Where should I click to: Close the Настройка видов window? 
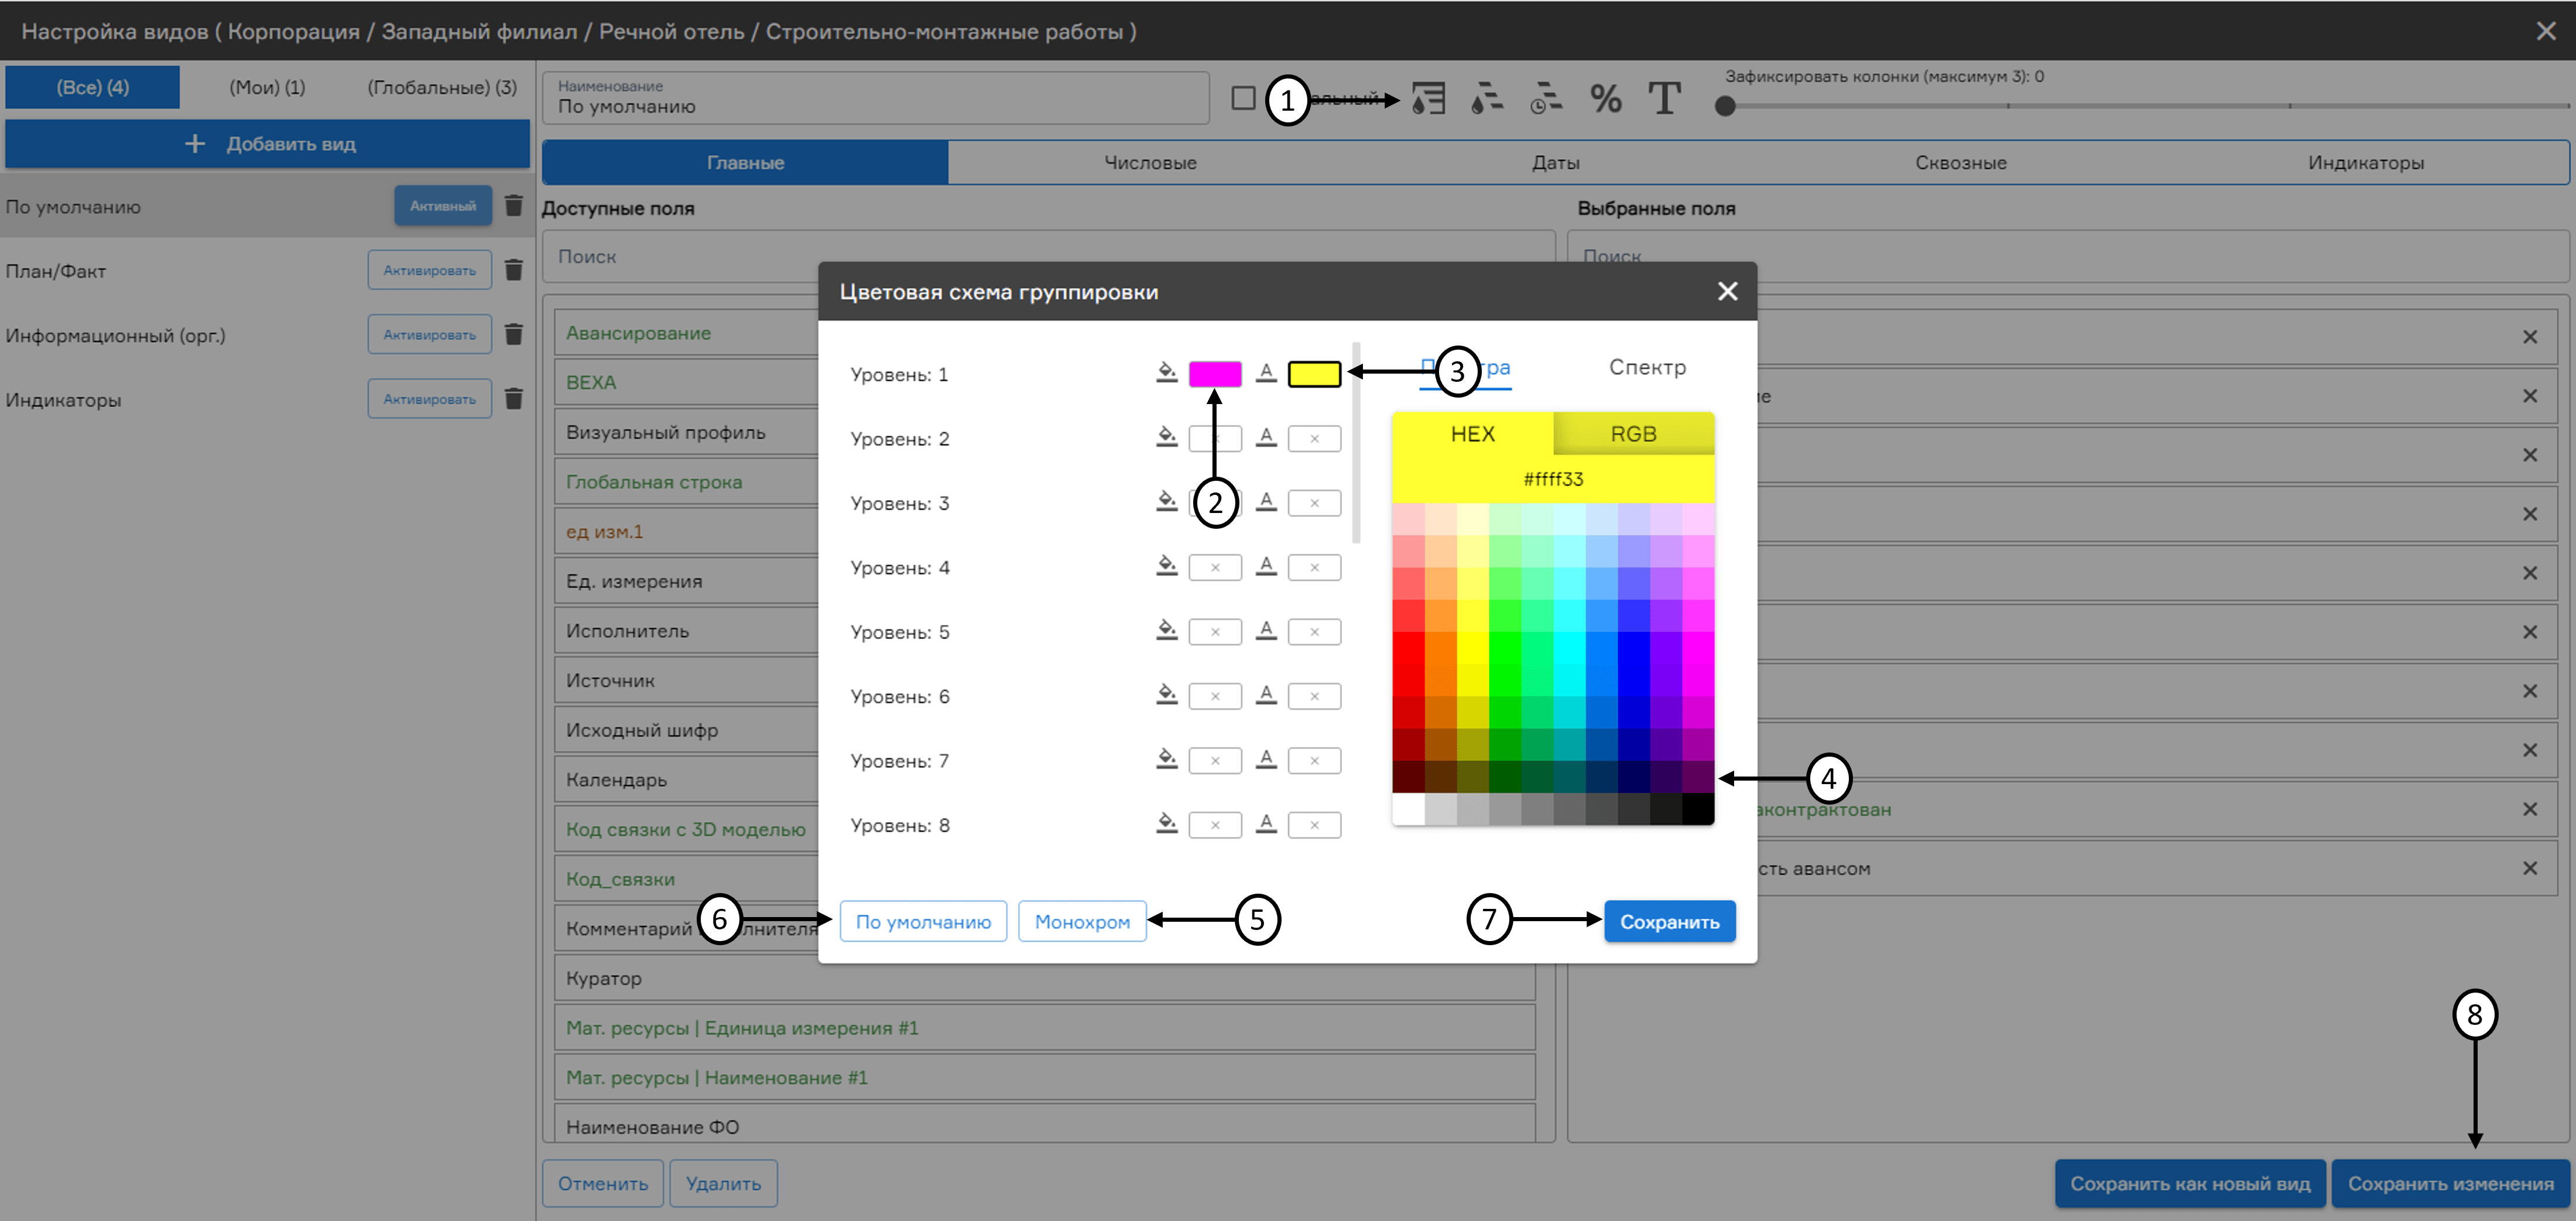(x=2546, y=31)
